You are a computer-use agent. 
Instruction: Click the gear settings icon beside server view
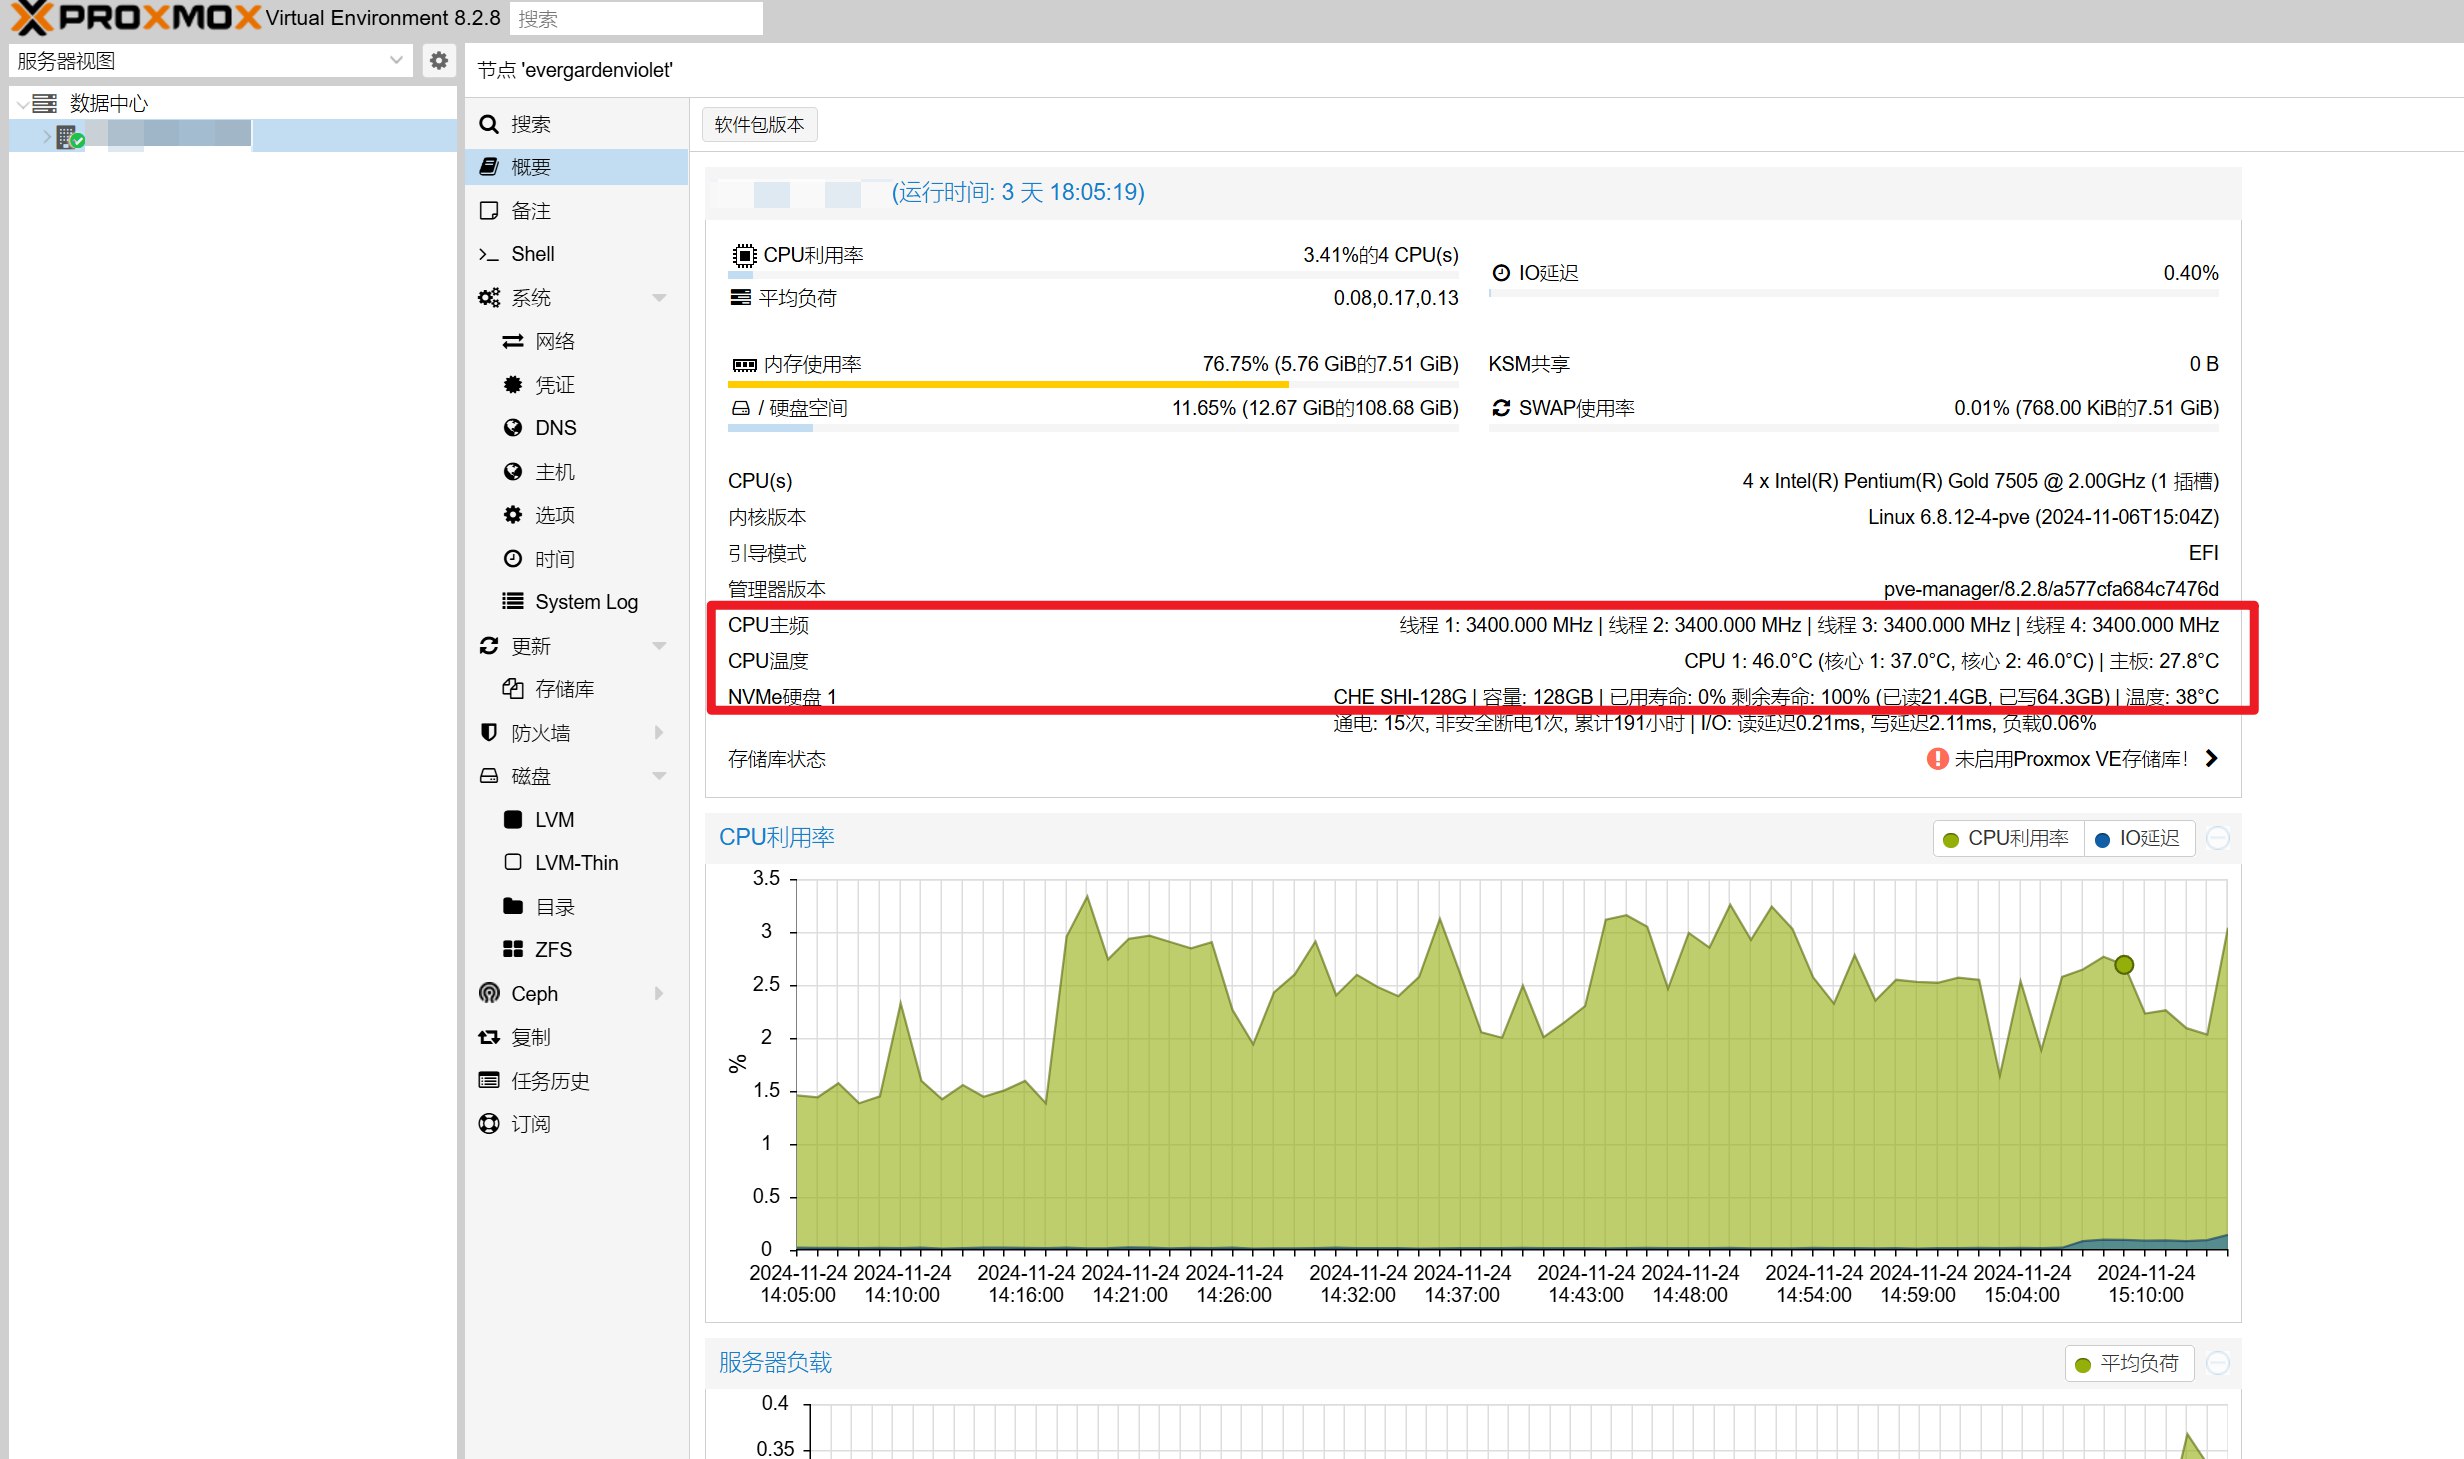[438, 61]
